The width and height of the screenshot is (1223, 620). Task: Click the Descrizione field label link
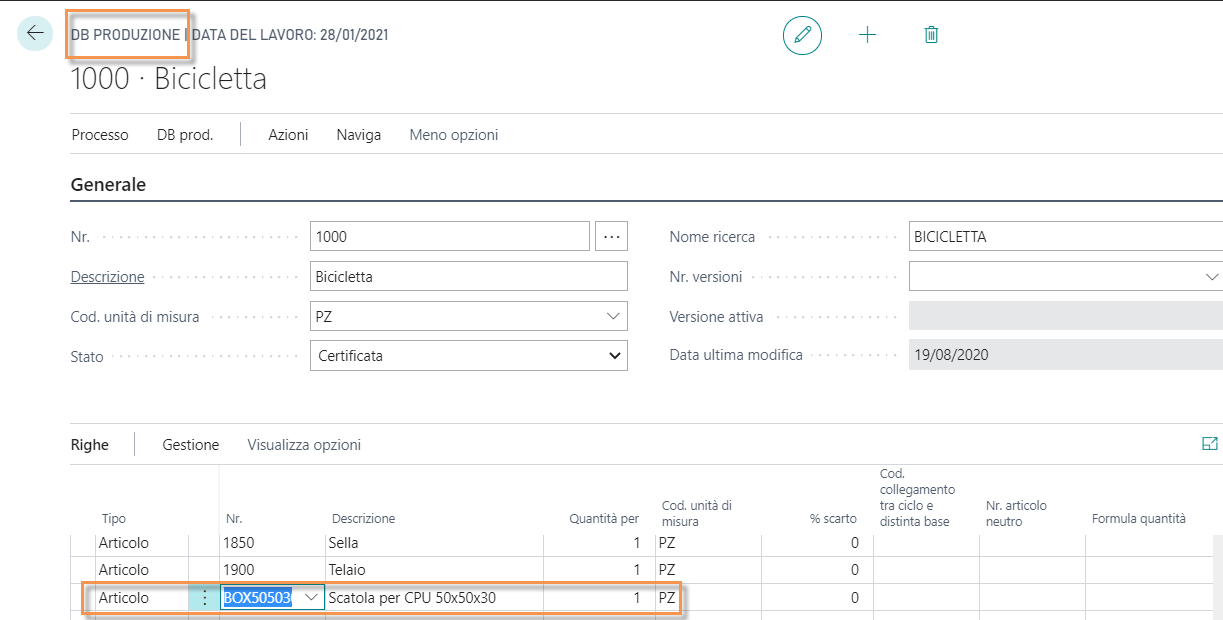point(107,277)
